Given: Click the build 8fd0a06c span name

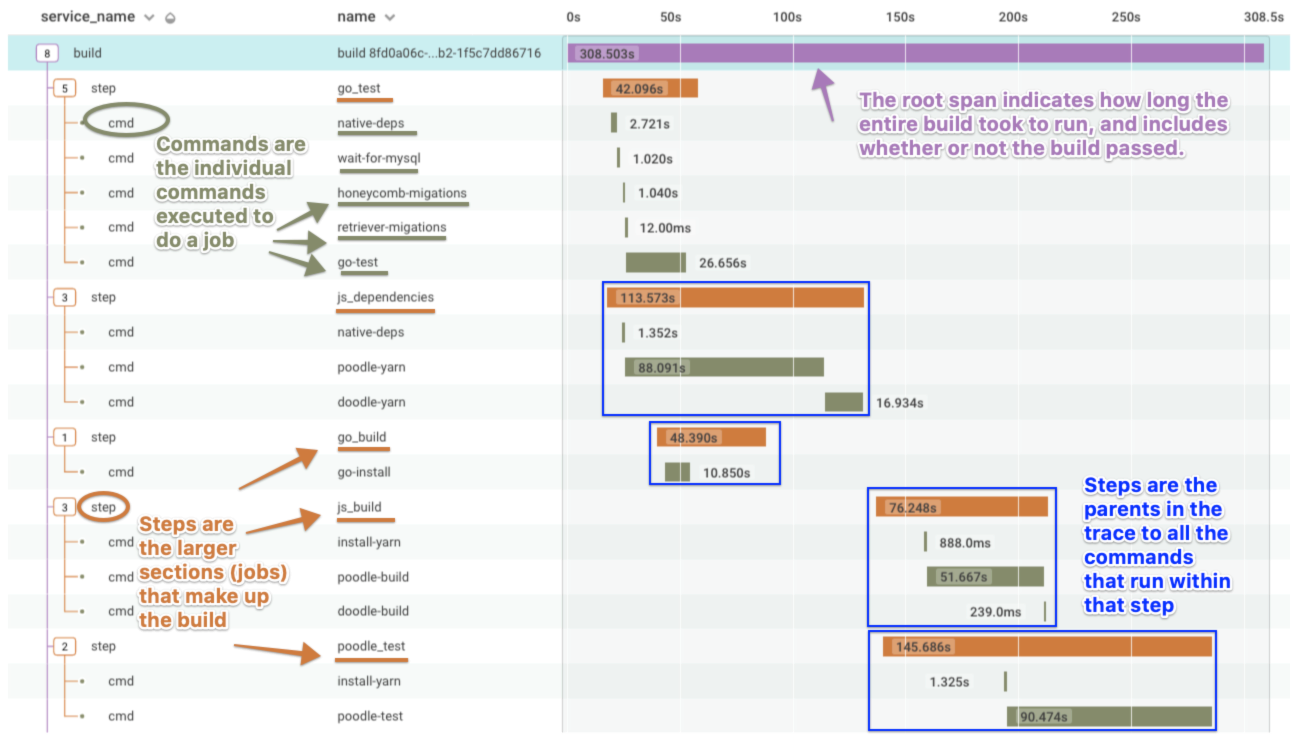Looking at the screenshot, I should coord(439,53).
